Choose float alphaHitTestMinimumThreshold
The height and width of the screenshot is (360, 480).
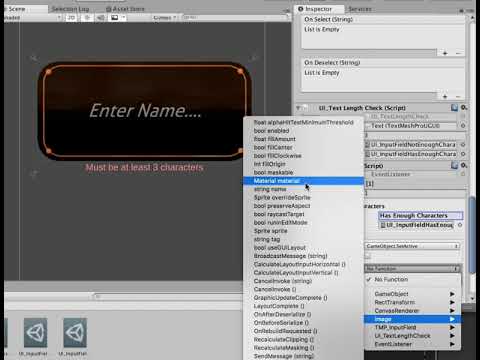tap(303, 122)
